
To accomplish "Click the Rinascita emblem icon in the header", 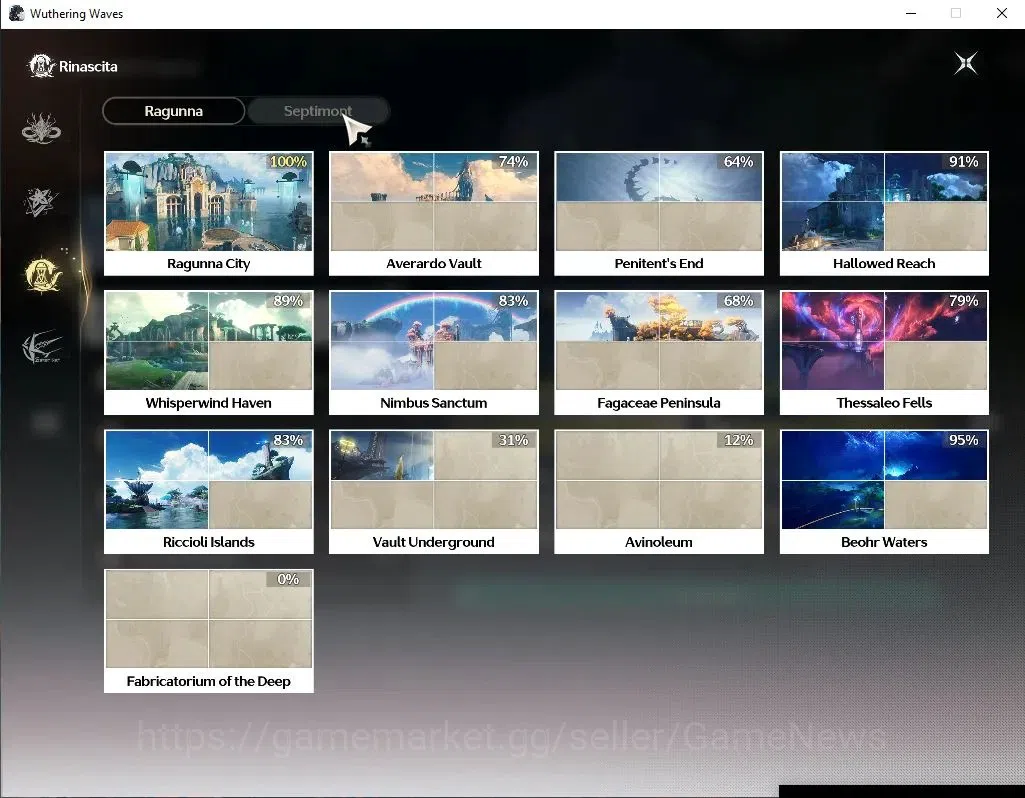I will pyautogui.click(x=41, y=66).
